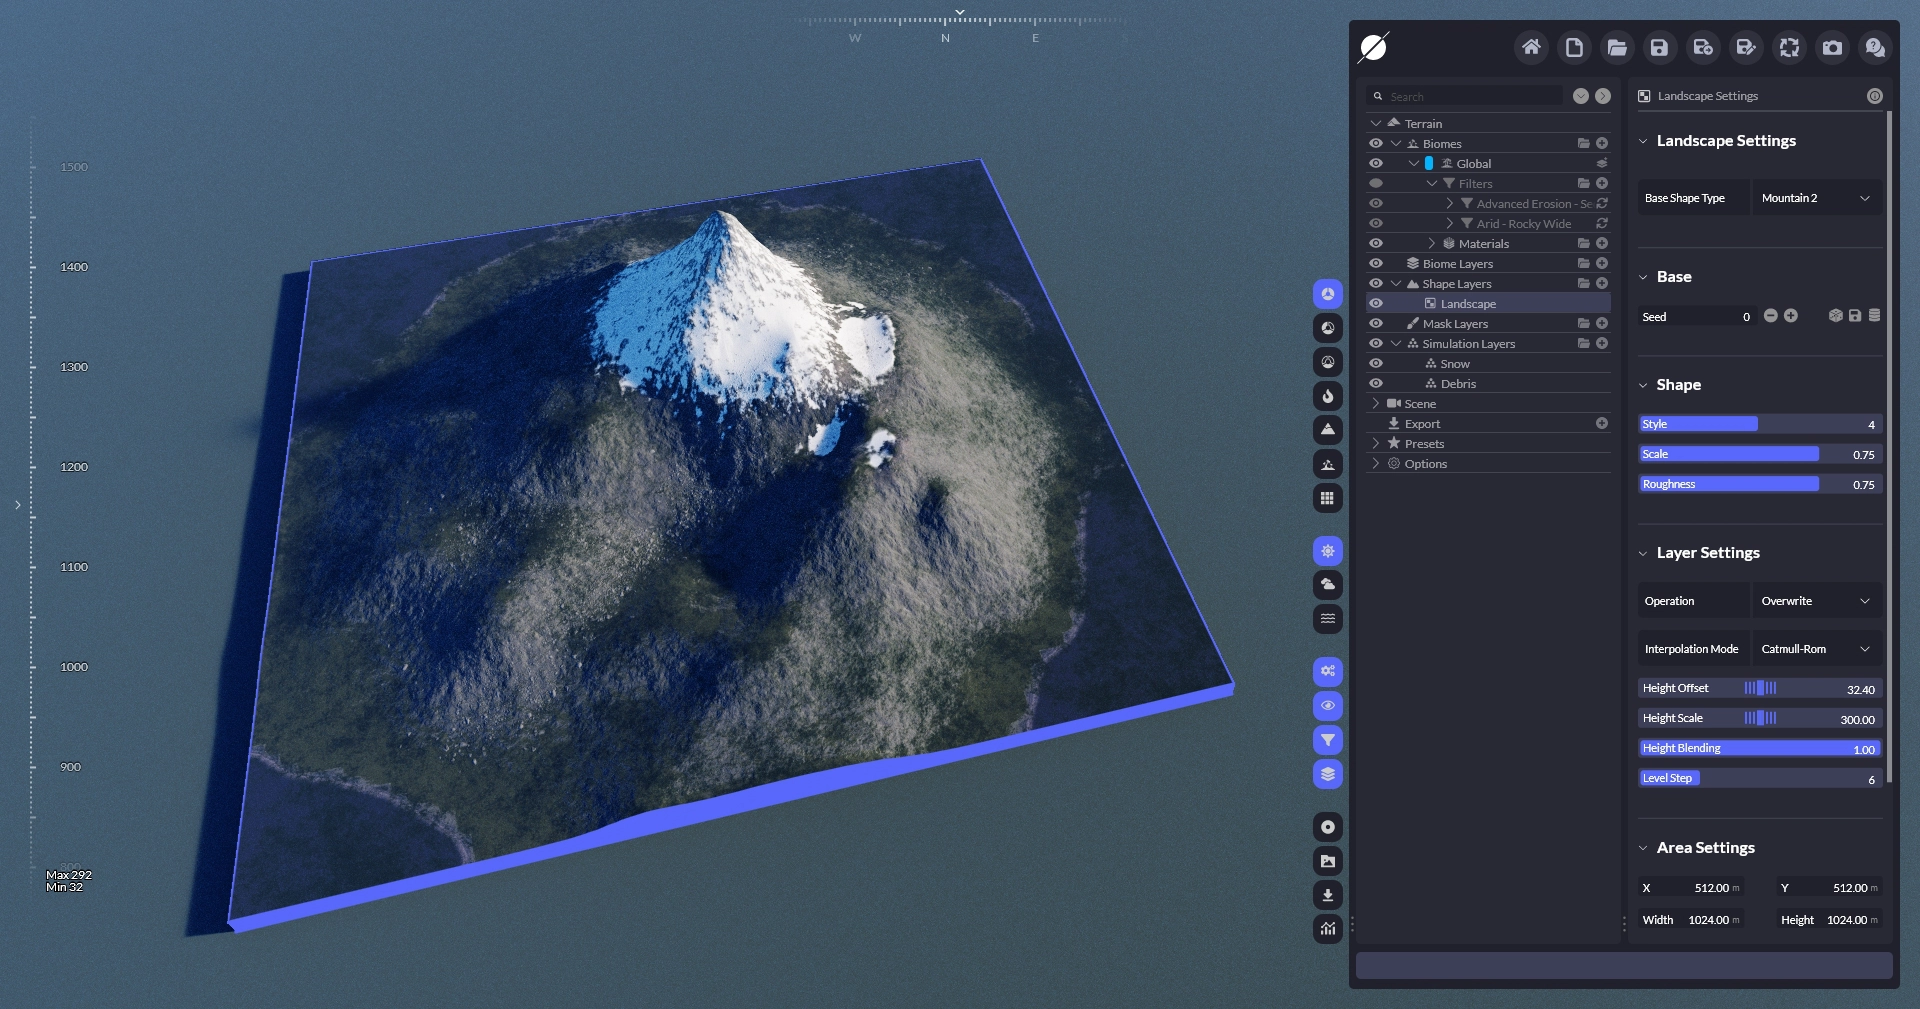Select the Biome Layers tree item
This screenshot has width=1920, height=1009.
[x=1457, y=264]
